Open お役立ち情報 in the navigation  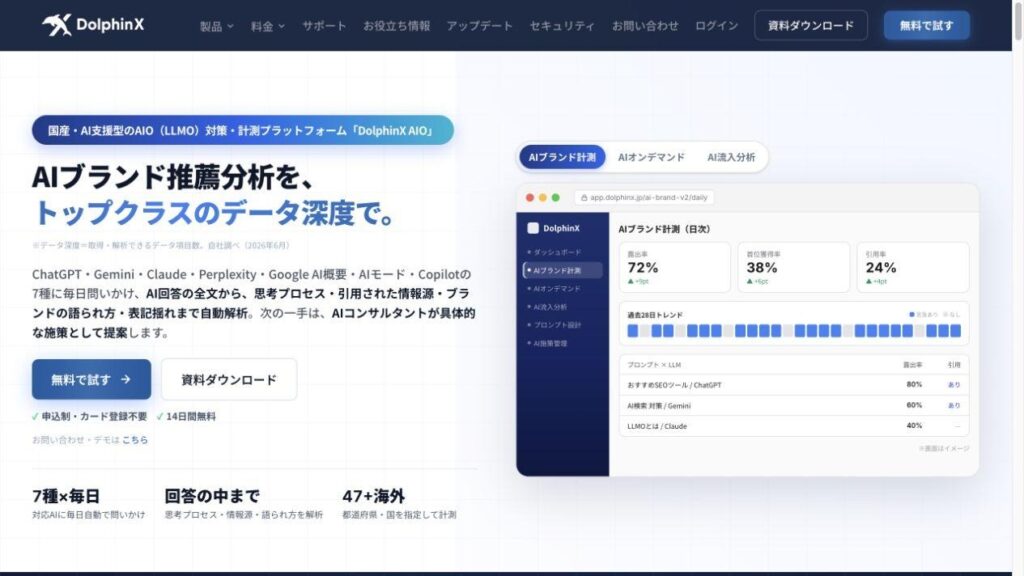[396, 26]
